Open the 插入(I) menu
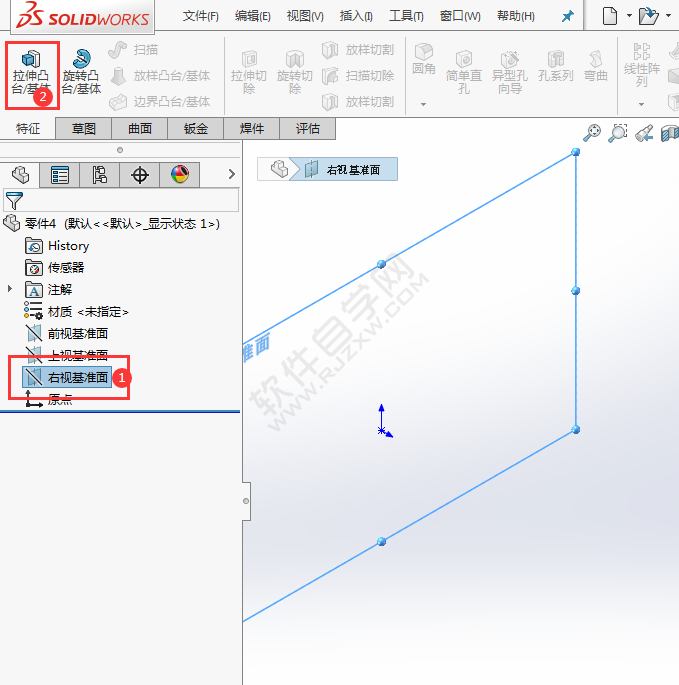Image resolution: width=679 pixels, height=685 pixels. [x=356, y=16]
